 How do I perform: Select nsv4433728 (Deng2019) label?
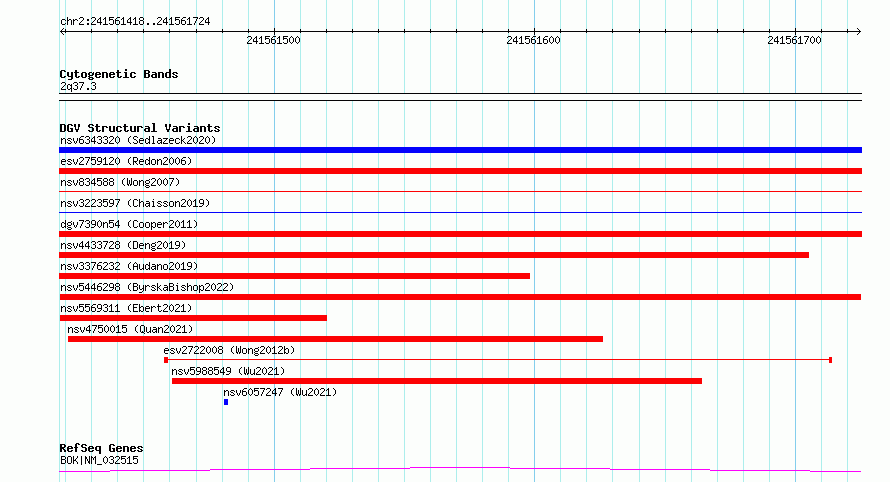coord(123,245)
